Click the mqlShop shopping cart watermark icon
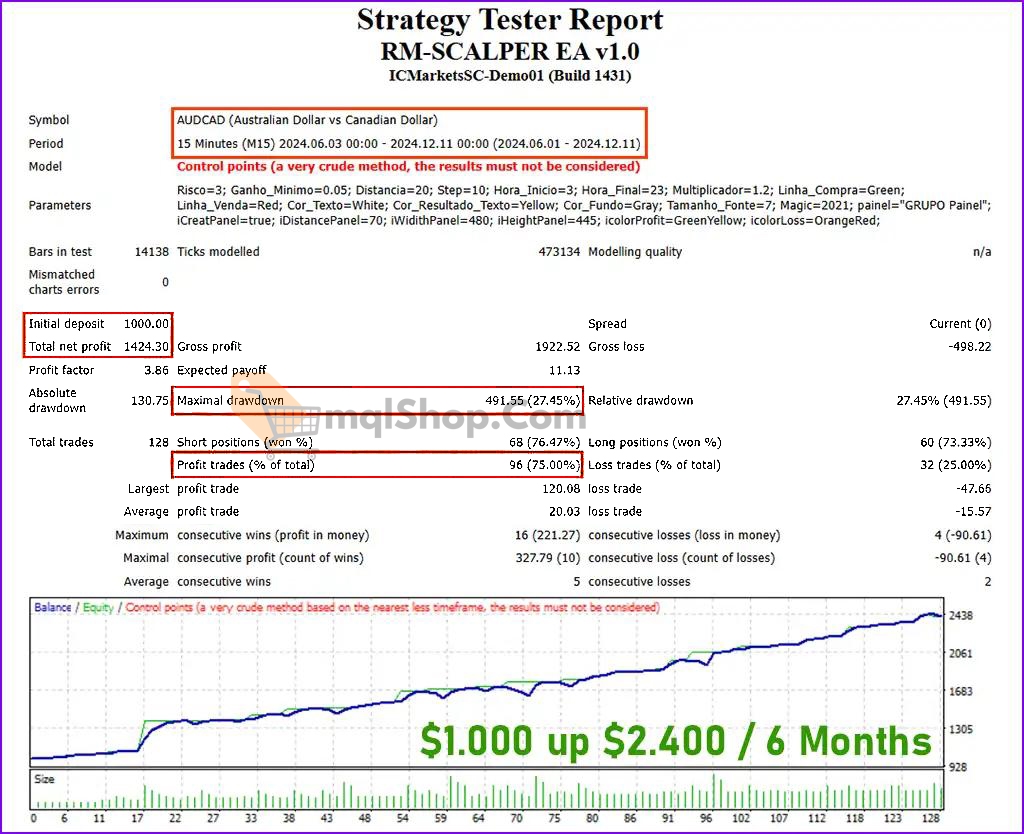This screenshot has height=834, width=1024. [x=289, y=413]
